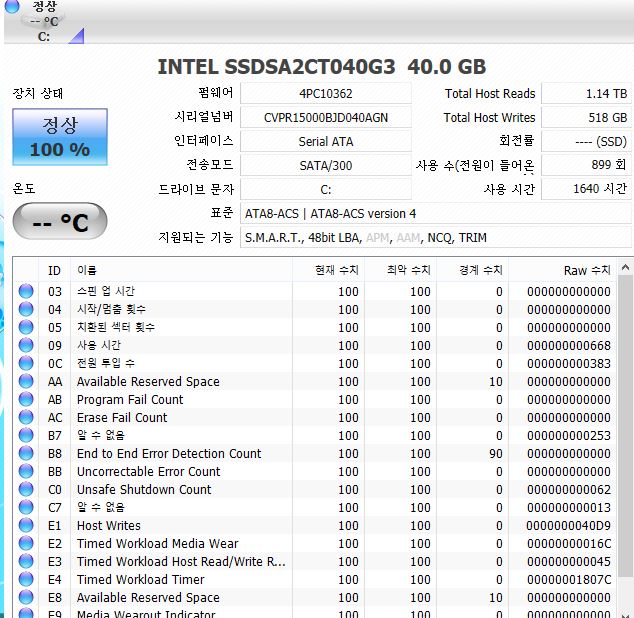Click the 이름 column header
This screenshot has height=618, width=634.
point(181,270)
